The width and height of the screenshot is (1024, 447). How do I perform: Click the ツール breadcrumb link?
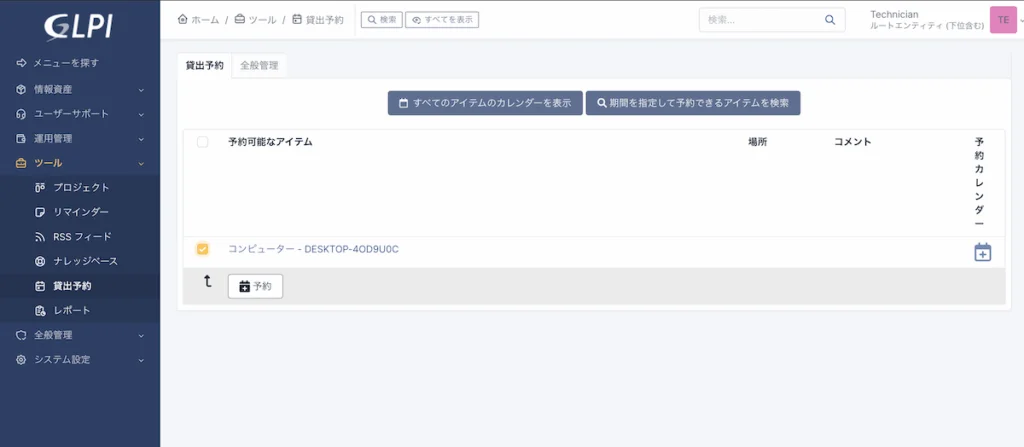tap(255, 20)
